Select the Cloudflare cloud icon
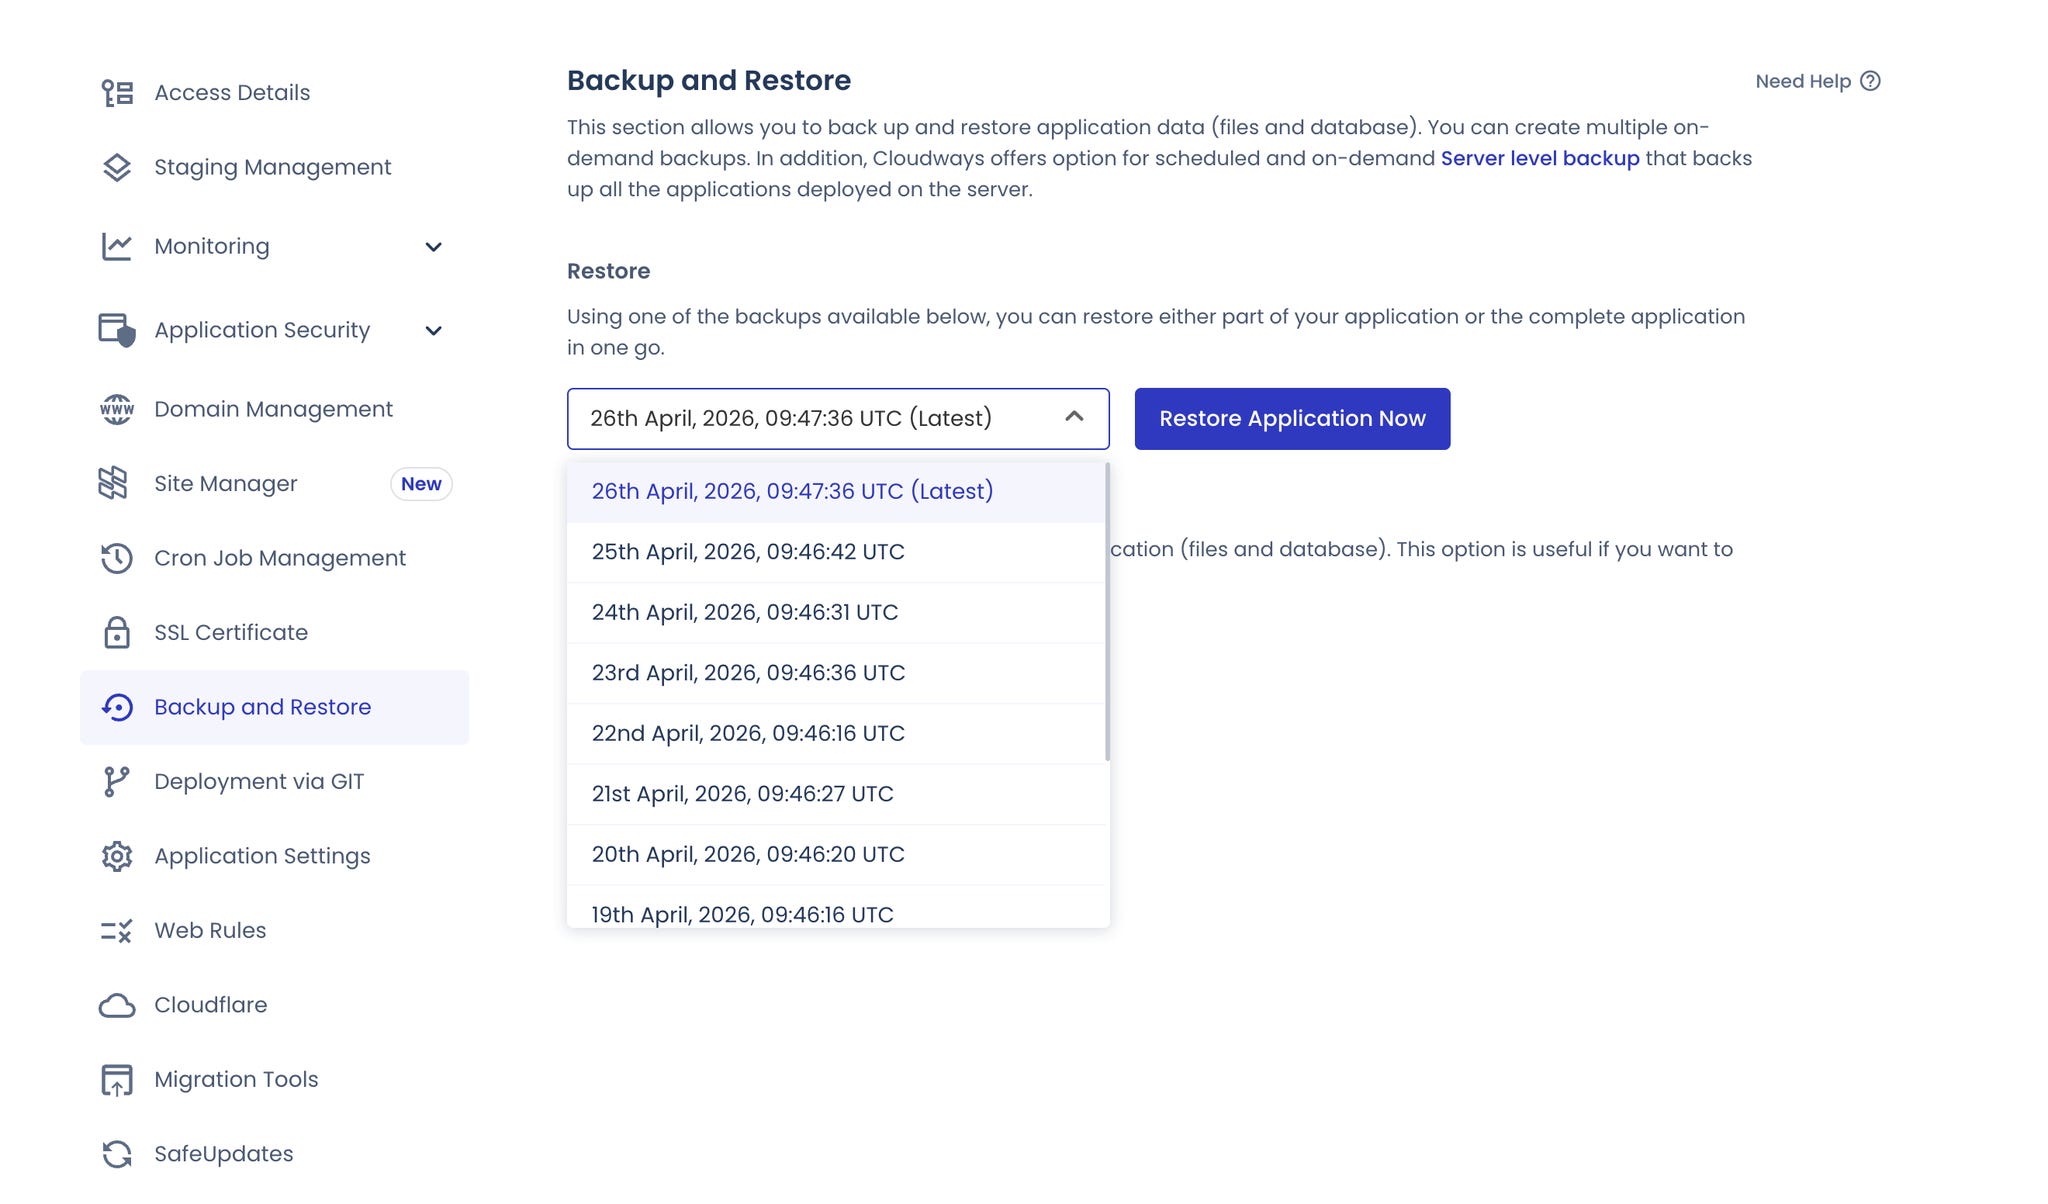Viewport: 2048px width, 1204px height. [x=117, y=1005]
